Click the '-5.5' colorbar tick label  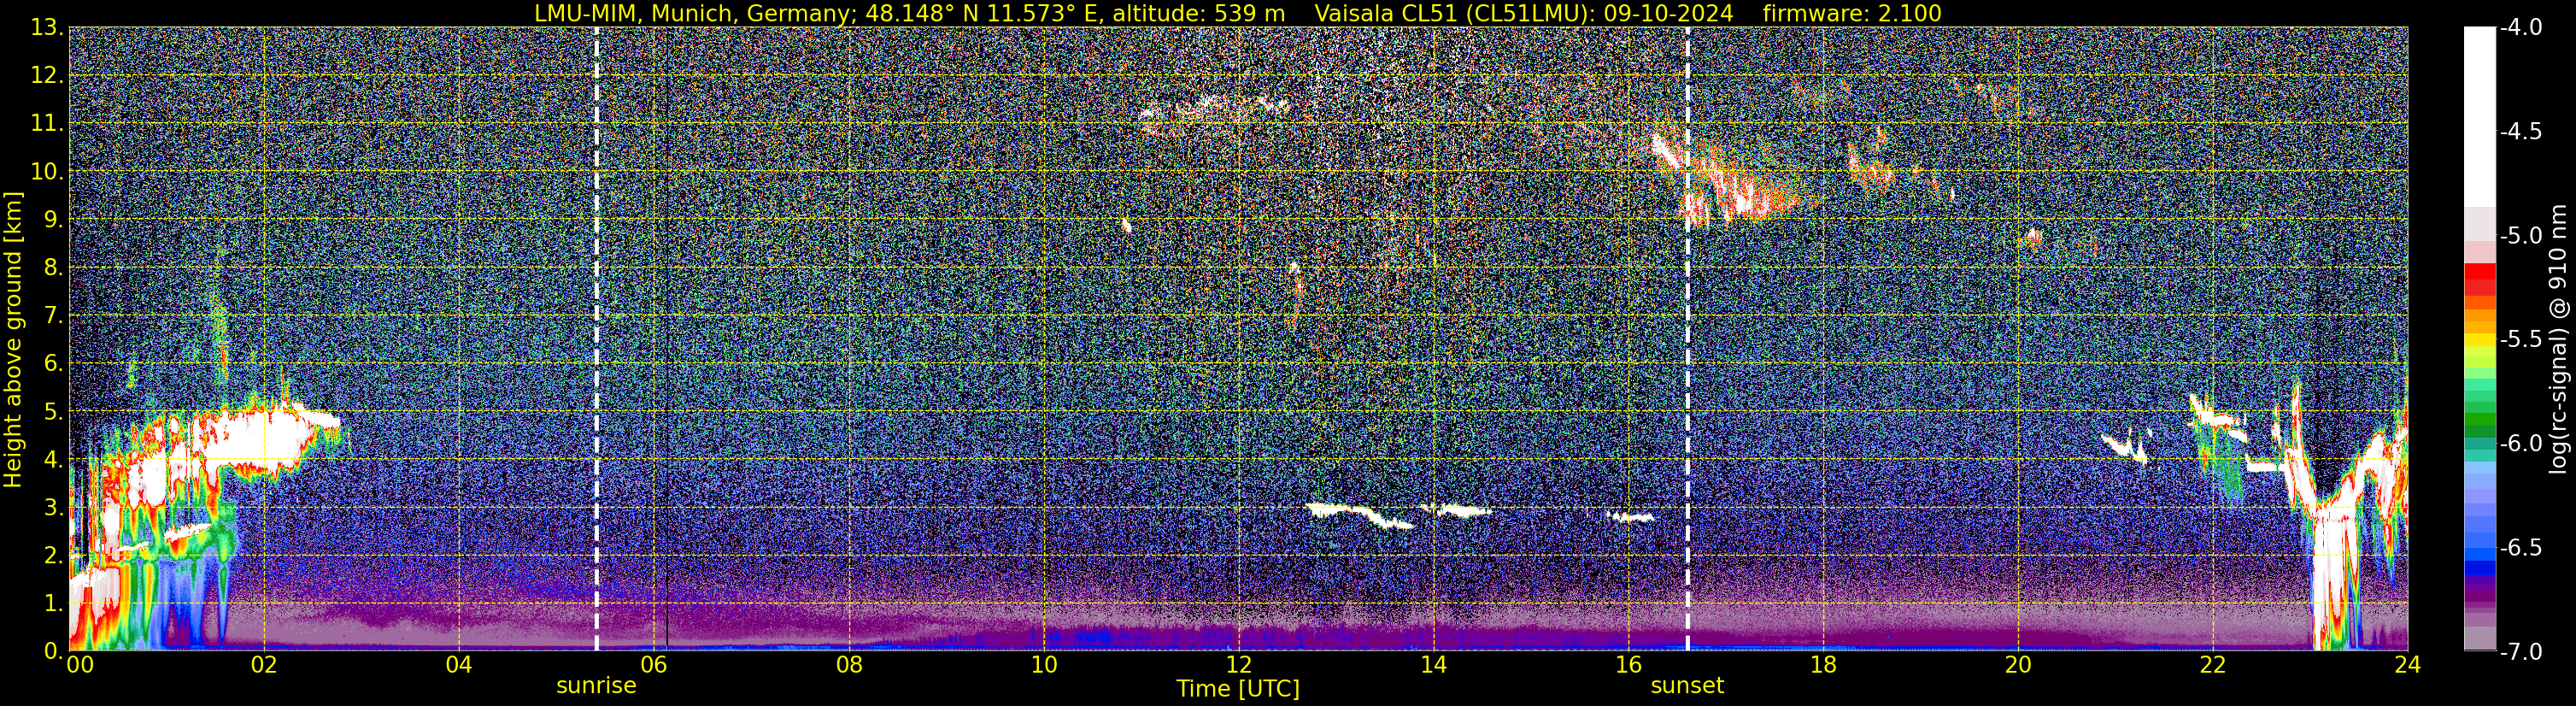[x=2520, y=340]
